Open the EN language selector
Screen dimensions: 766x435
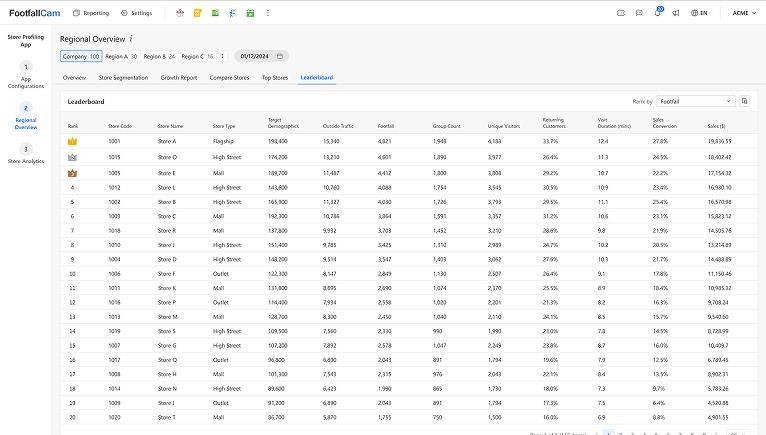699,13
